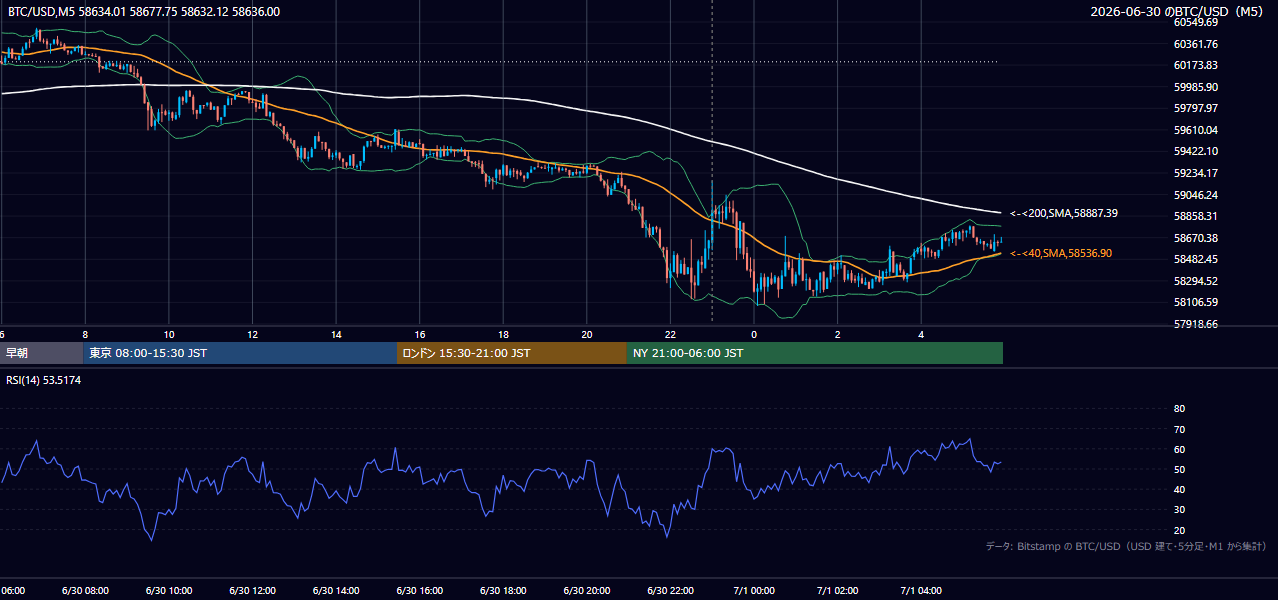Image resolution: width=1278 pixels, height=600 pixels.
Task: Click the price chart hour tick 18
Action: [503, 334]
